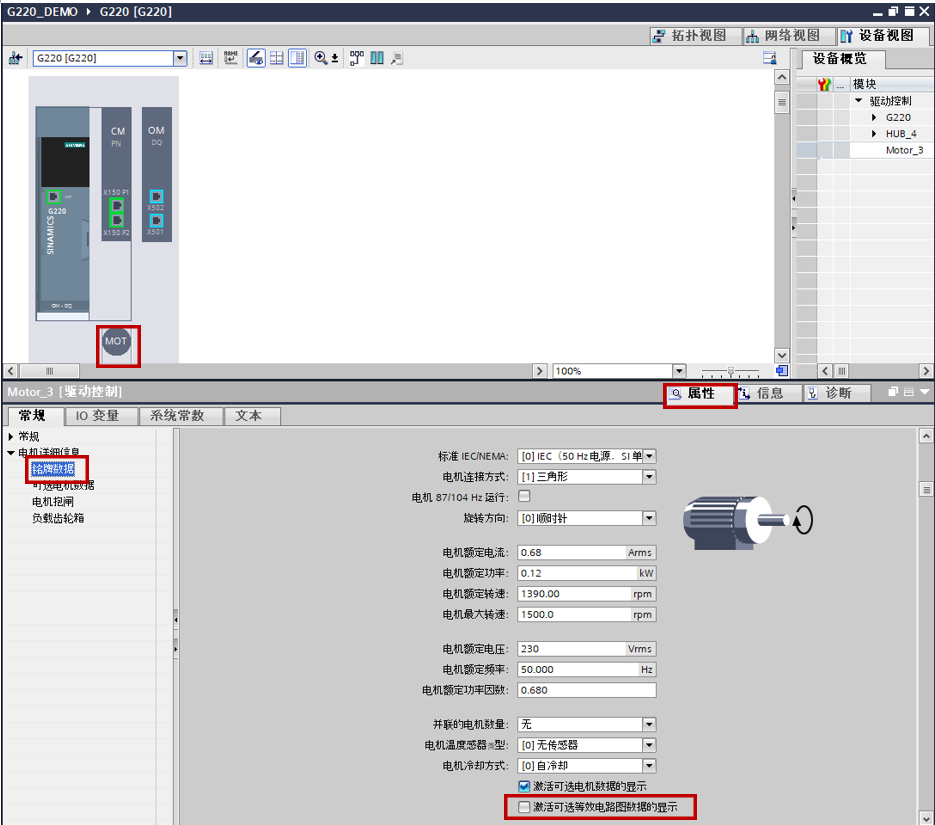The width and height of the screenshot is (935, 825).
Task: Enable the motor 87/104 Hz operation checkbox
Action: click(525, 497)
